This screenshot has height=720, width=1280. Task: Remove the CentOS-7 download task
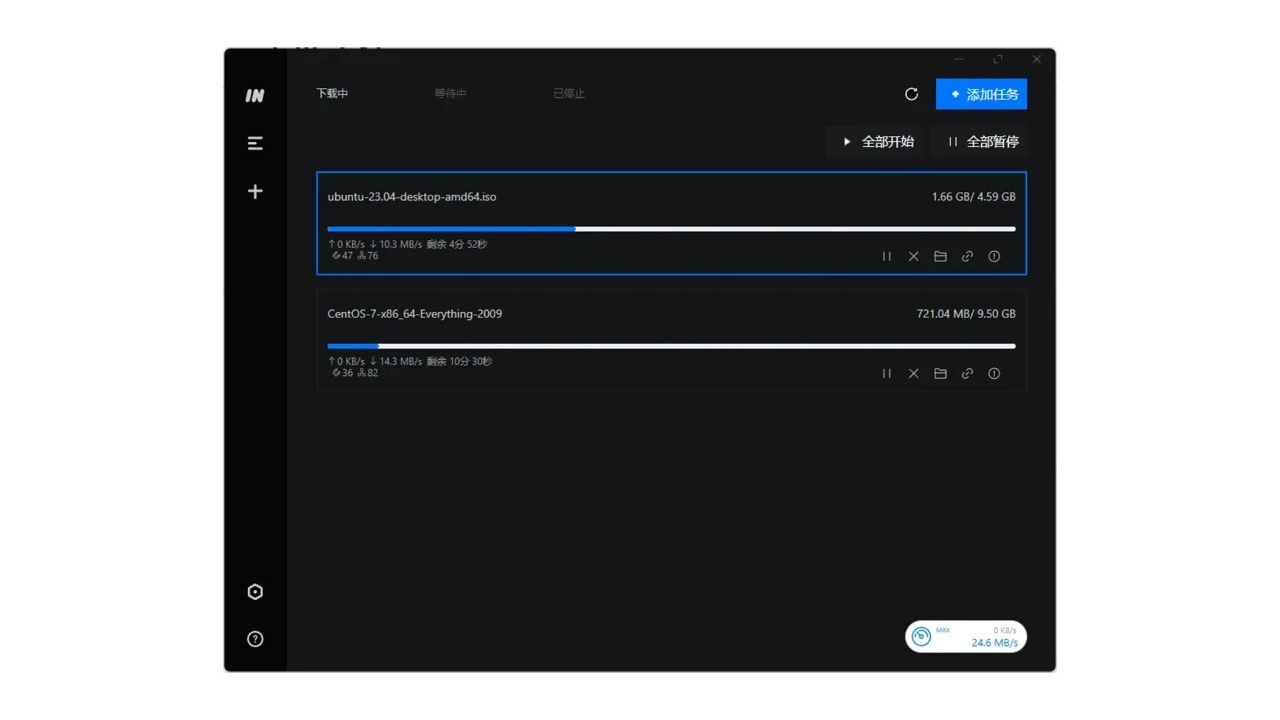pyautogui.click(x=913, y=374)
